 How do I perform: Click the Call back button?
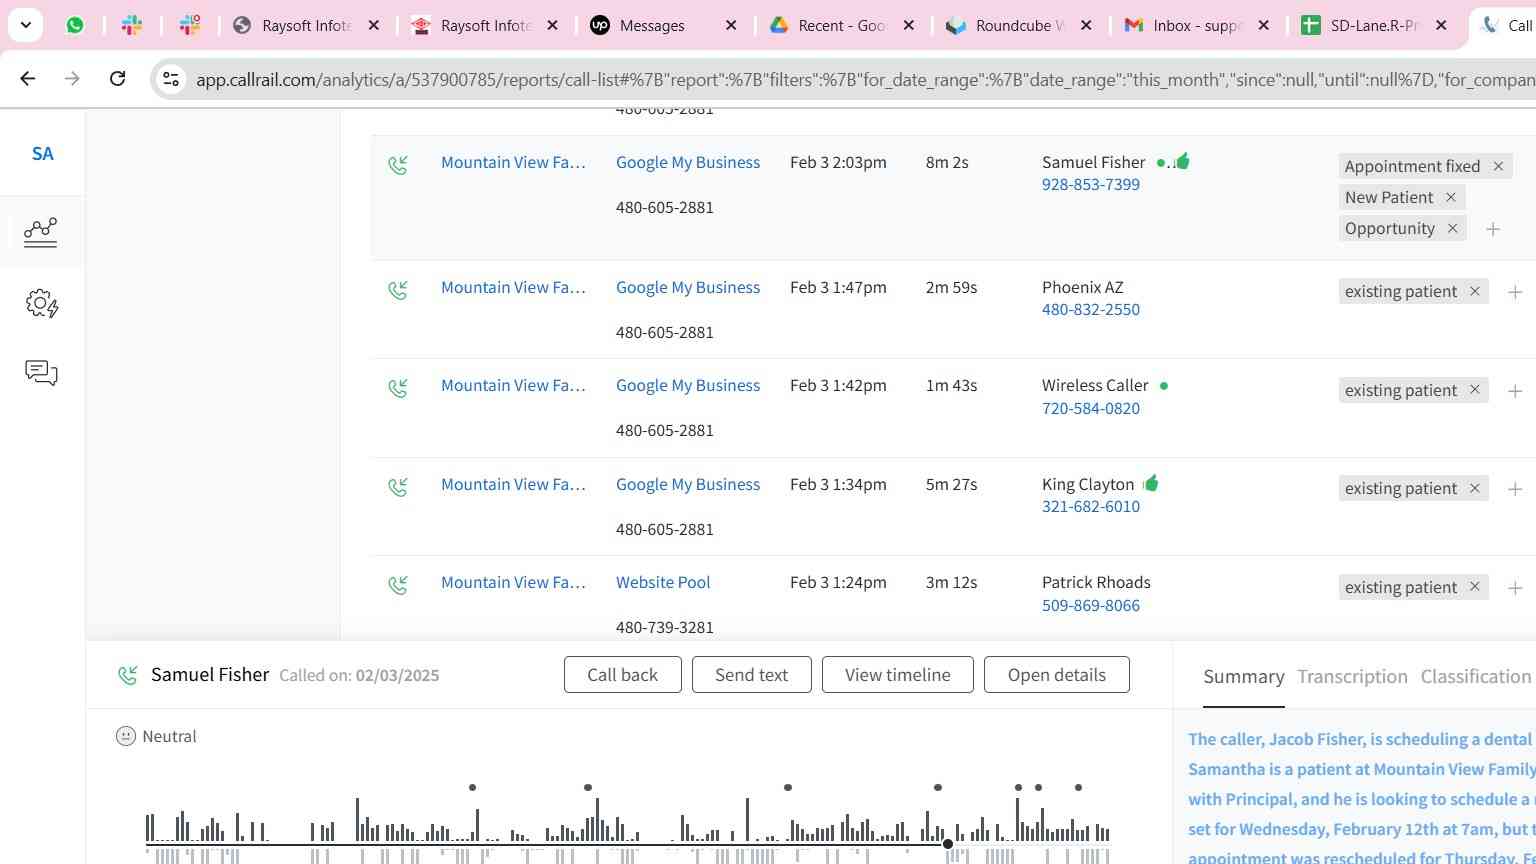(622, 675)
